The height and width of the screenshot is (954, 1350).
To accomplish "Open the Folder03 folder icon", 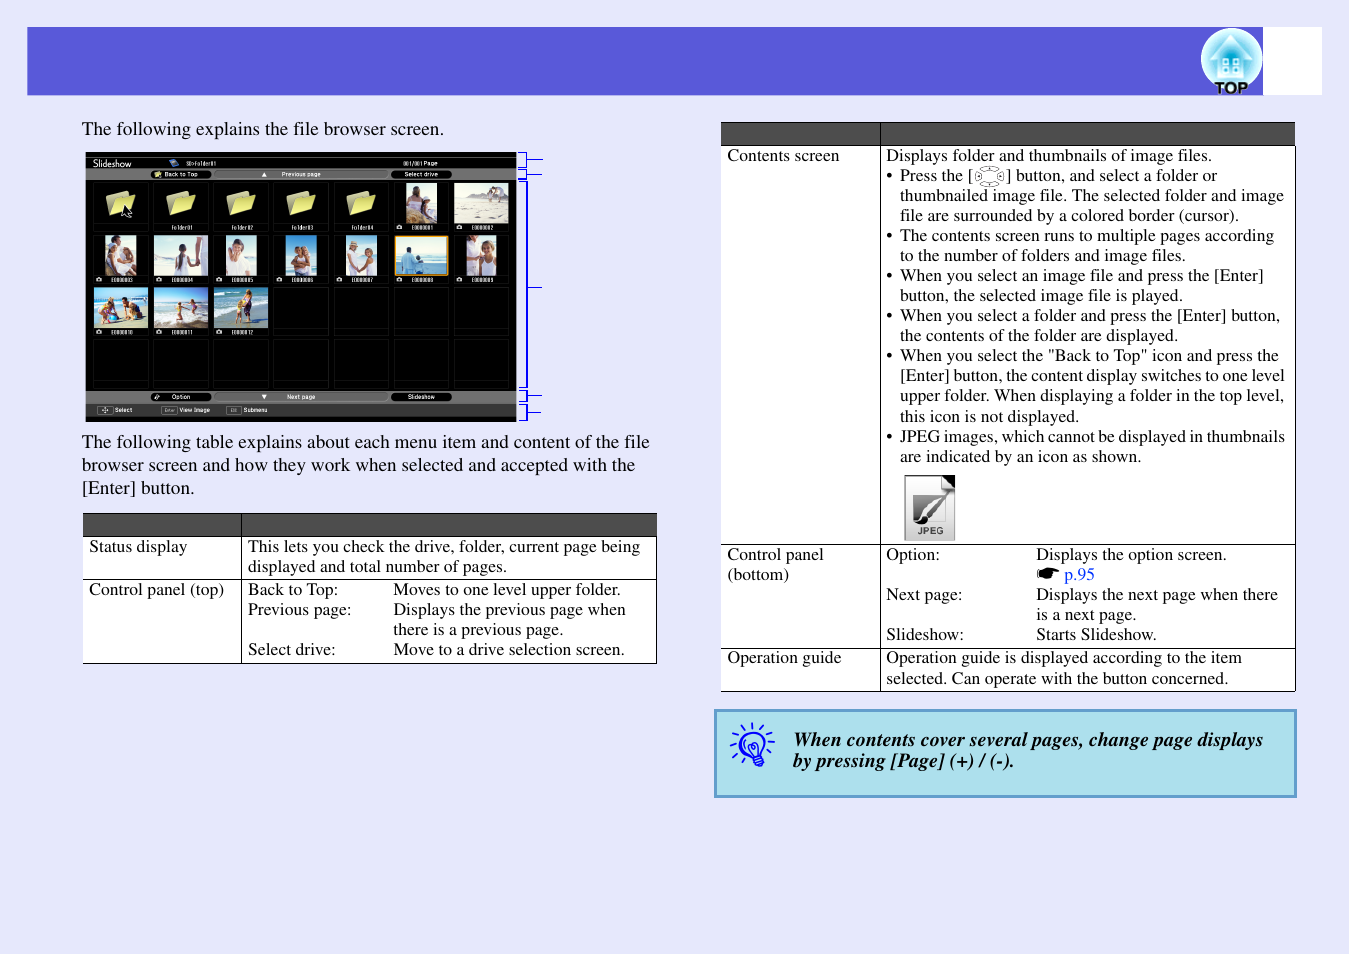I will tap(301, 203).
